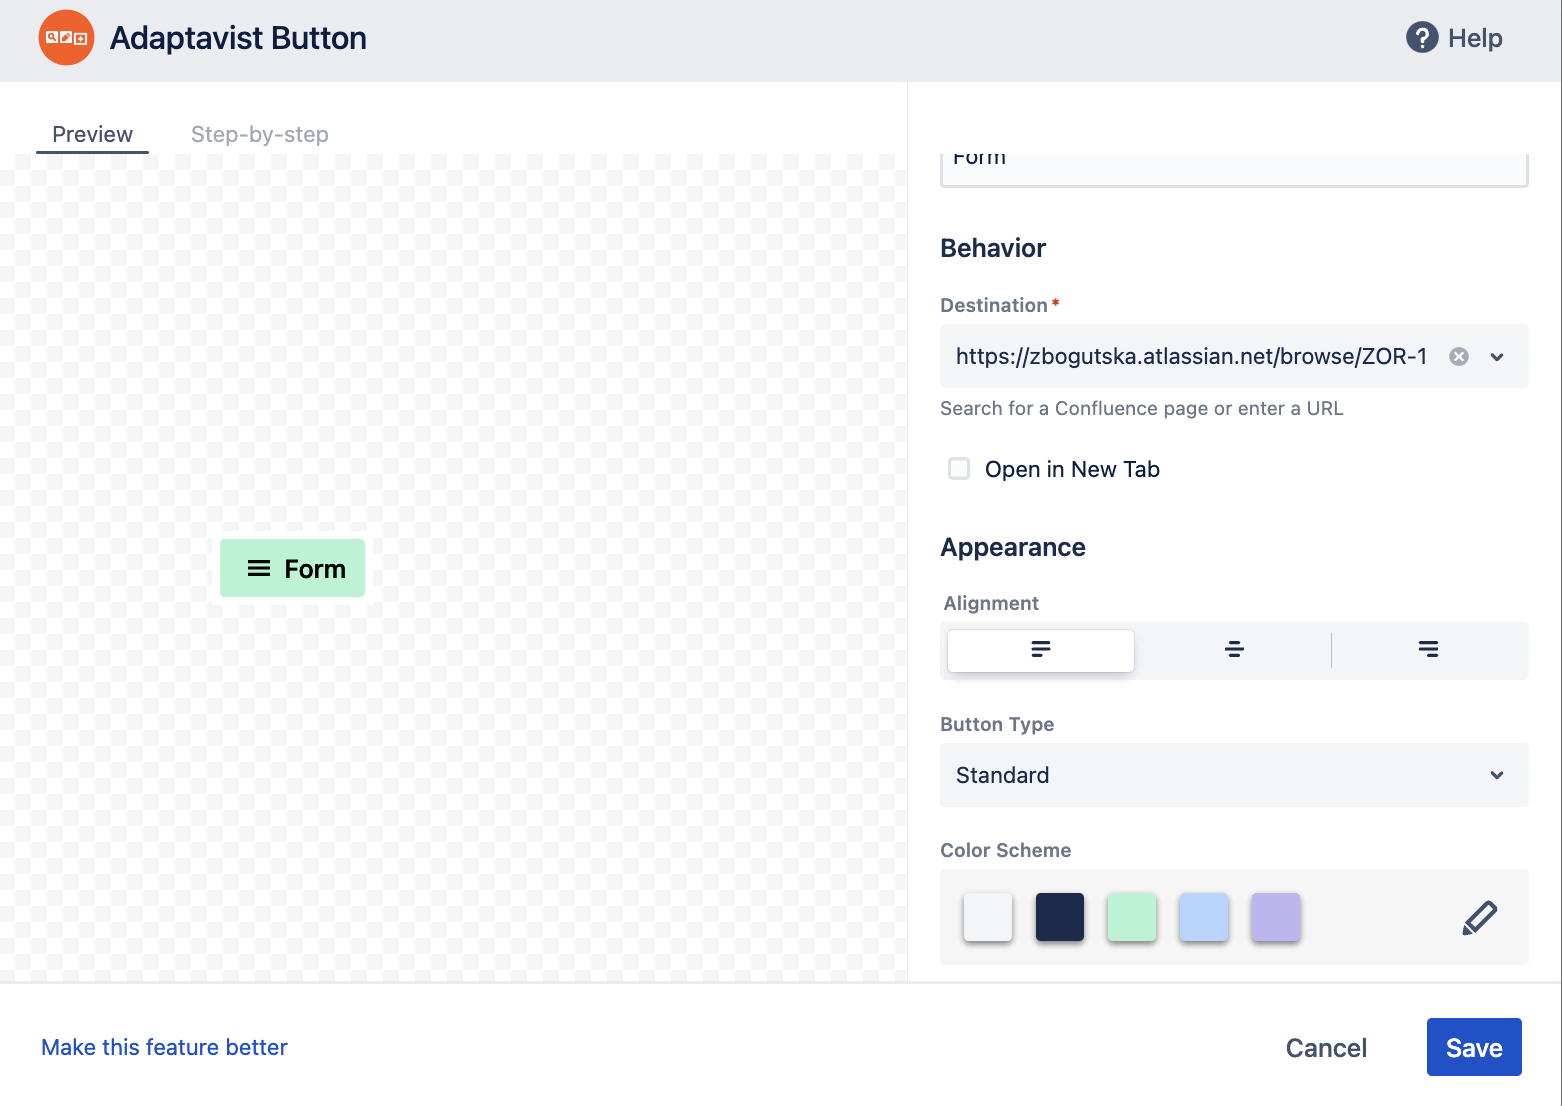Viewport: 1562px width, 1106px height.
Task: Click the Cancel button
Action: coord(1326,1047)
